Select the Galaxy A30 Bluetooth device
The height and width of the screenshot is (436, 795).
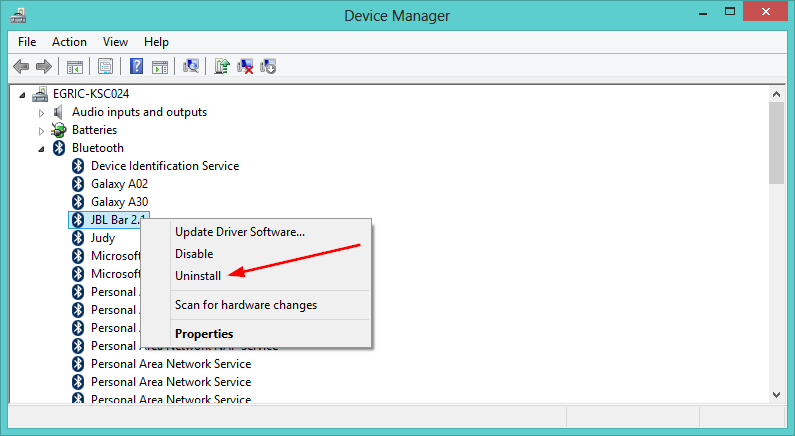click(x=119, y=202)
